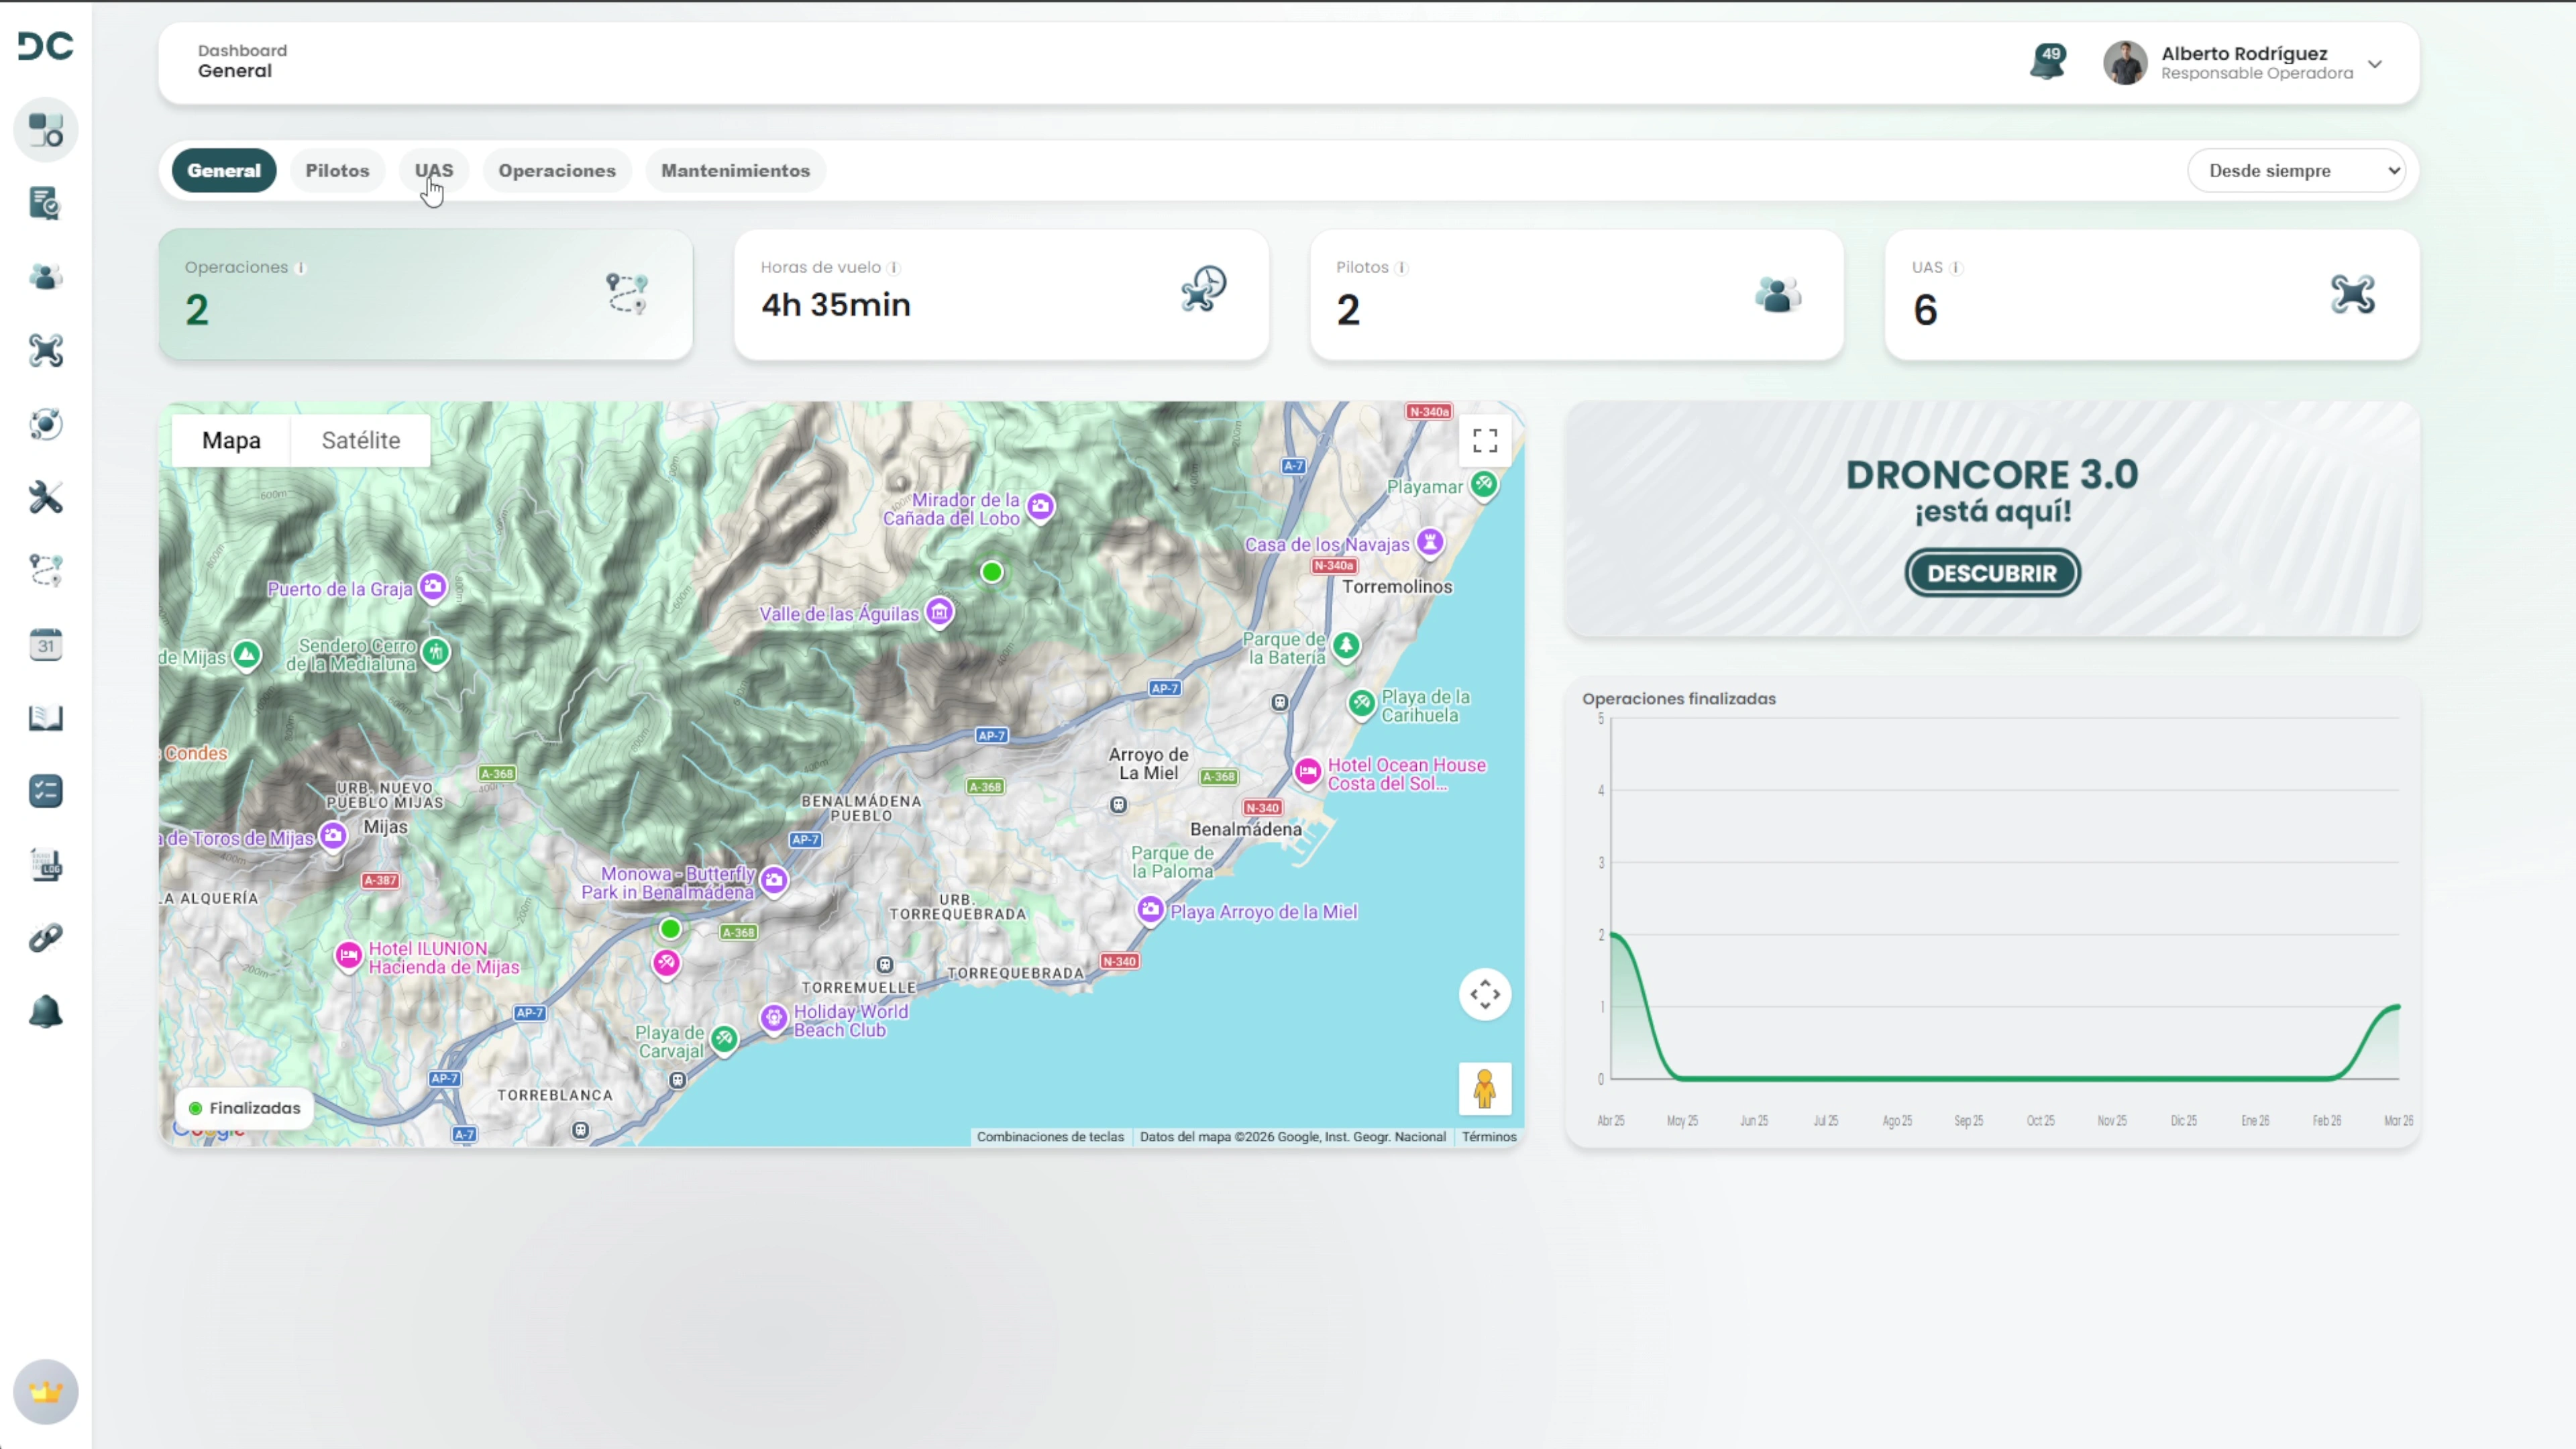Open the chain link icon in sidebar
Viewport: 2576px width, 1449px height.
click(46, 938)
